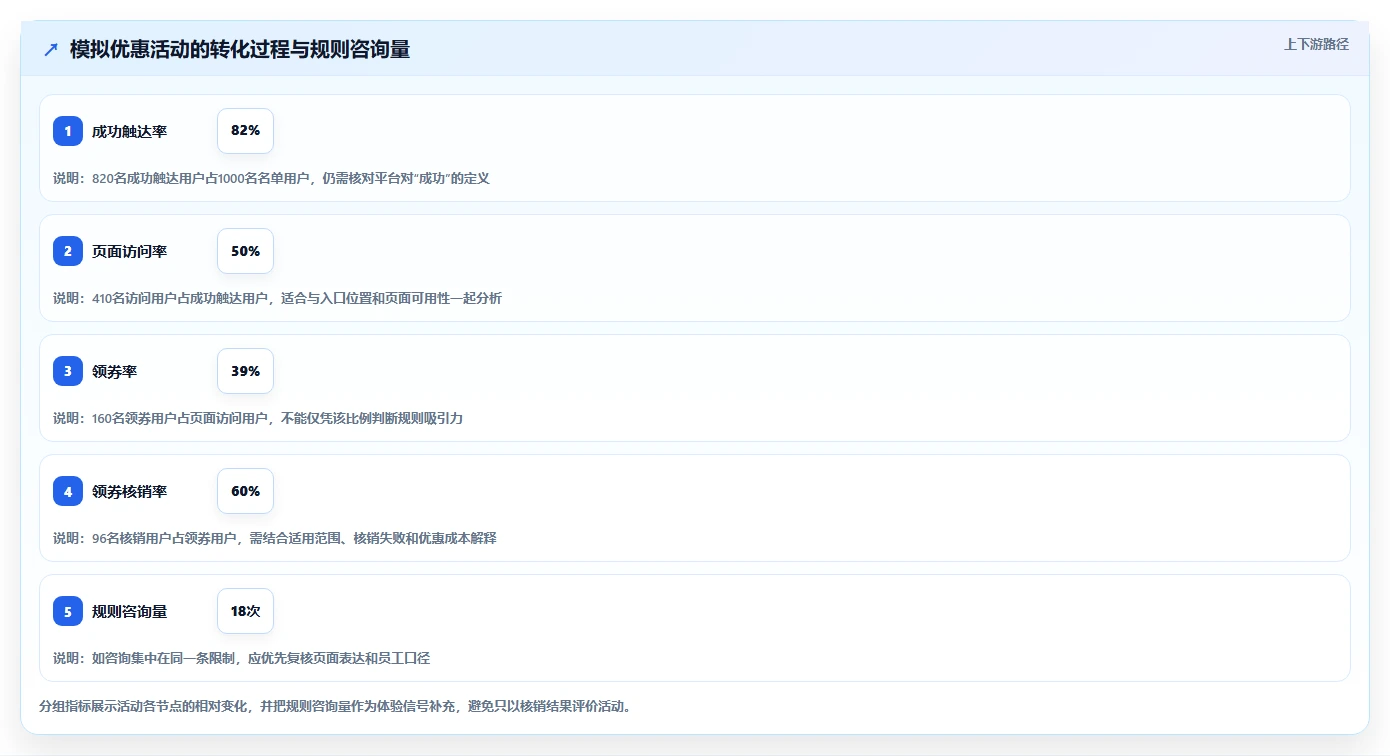This screenshot has height=756, width=1390.
Task: Click the note about 96名核销用户
Action: (275, 538)
